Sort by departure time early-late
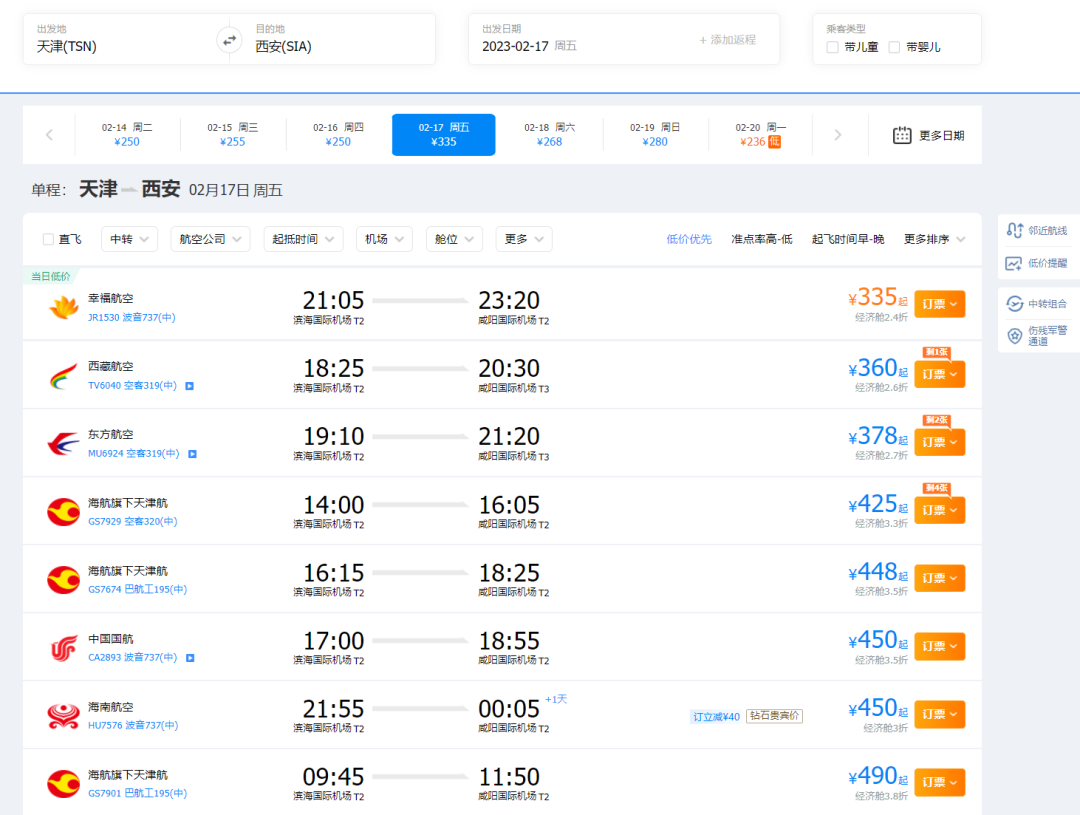 pyautogui.click(x=848, y=239)
